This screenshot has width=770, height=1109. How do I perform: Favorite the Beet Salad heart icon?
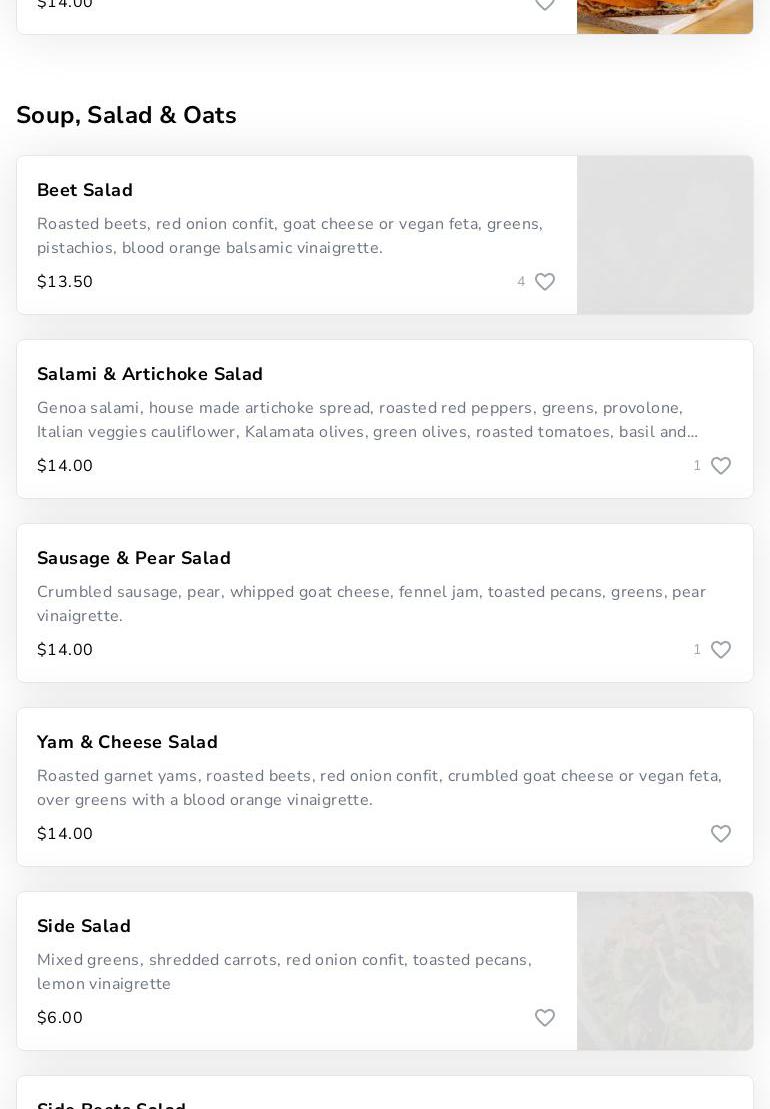pyautogui.click(x=545, y=282)
